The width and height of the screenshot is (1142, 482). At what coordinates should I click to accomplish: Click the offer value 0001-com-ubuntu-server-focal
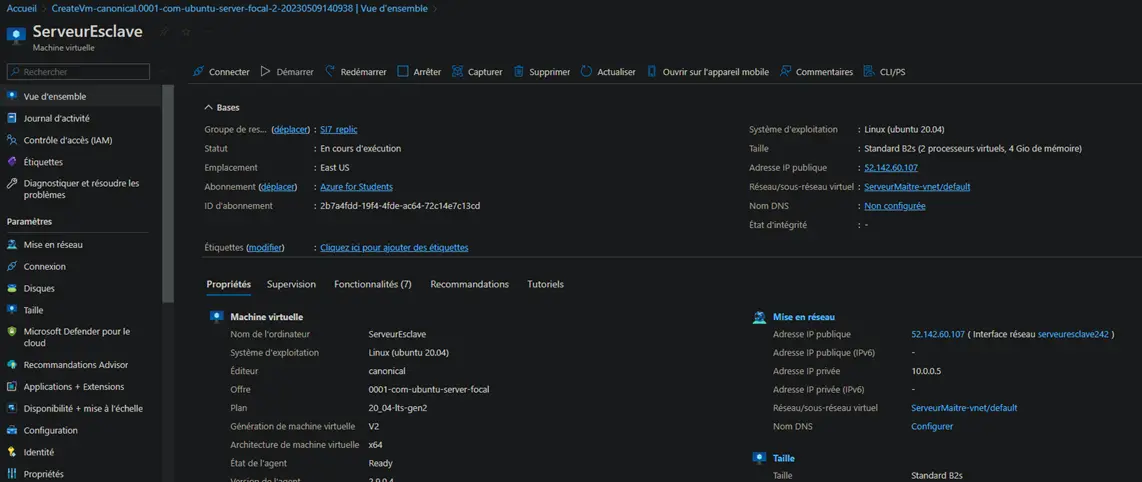coord(429,390)
